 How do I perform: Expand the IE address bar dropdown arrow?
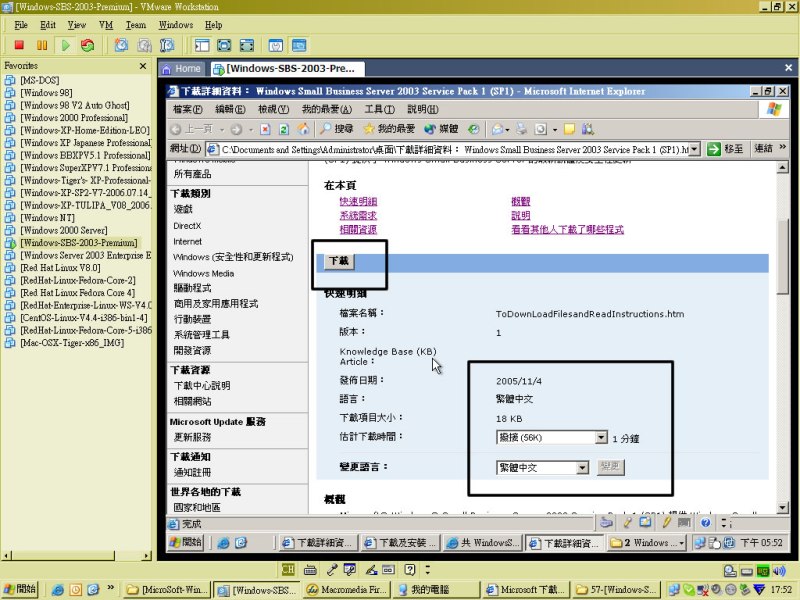coord(694,149)
